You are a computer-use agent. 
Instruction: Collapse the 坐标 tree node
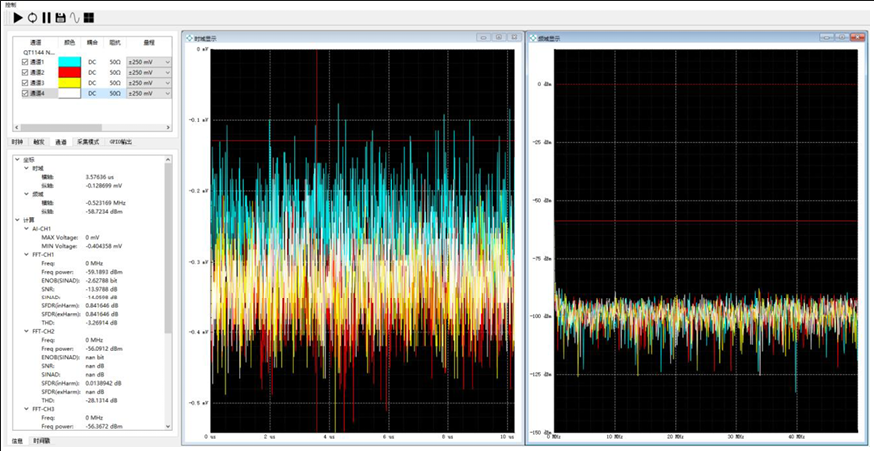click(17, 159)
